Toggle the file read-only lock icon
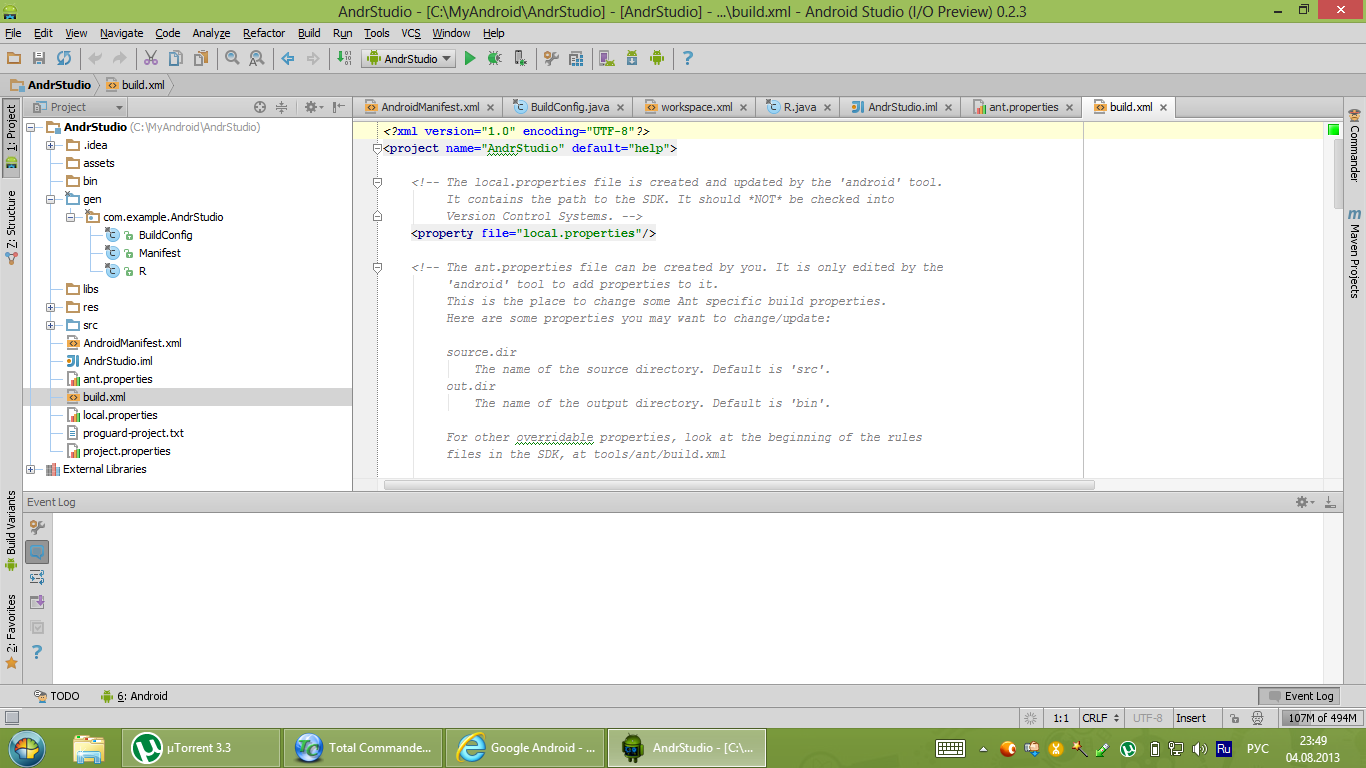The width and height of the screenshot is (1366, 768). coord(1235,718)
